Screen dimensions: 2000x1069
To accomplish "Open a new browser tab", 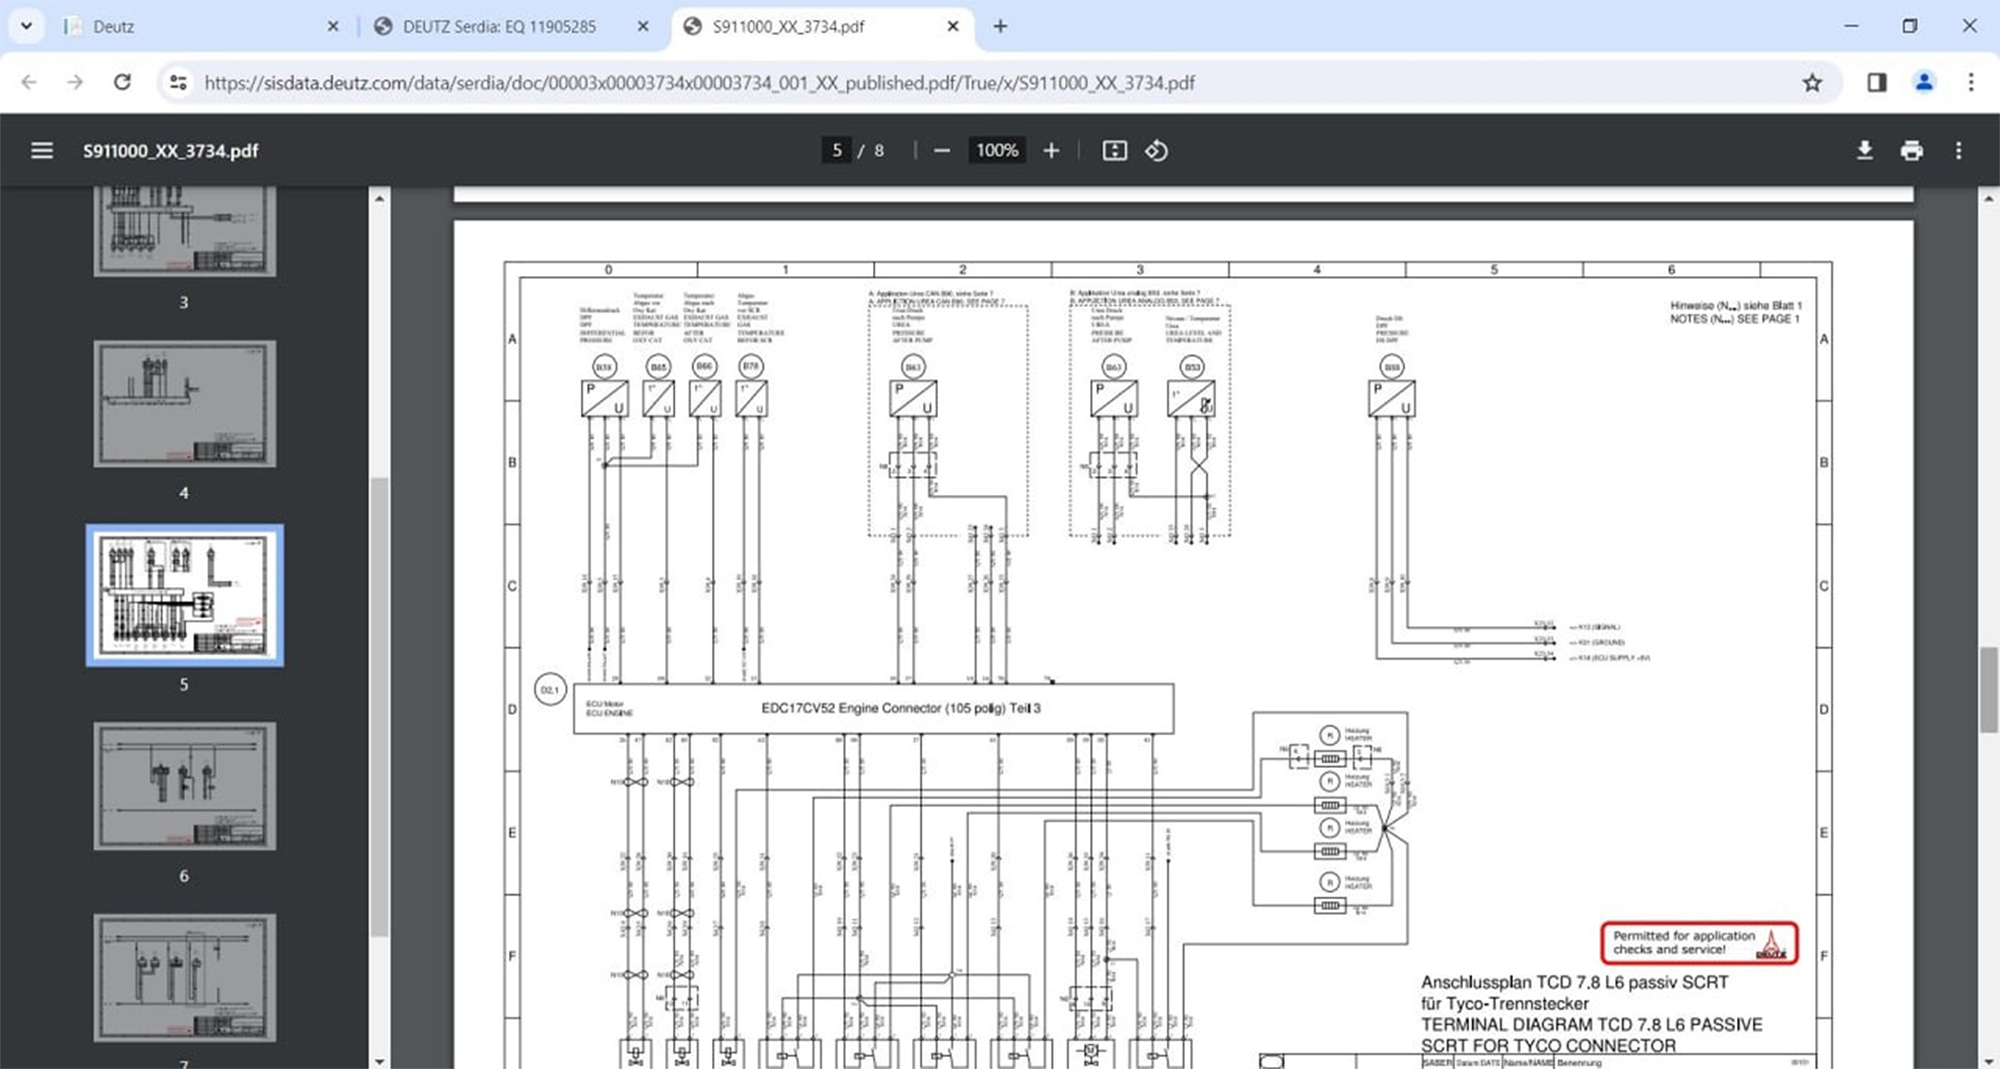I will coord(1000,27).
